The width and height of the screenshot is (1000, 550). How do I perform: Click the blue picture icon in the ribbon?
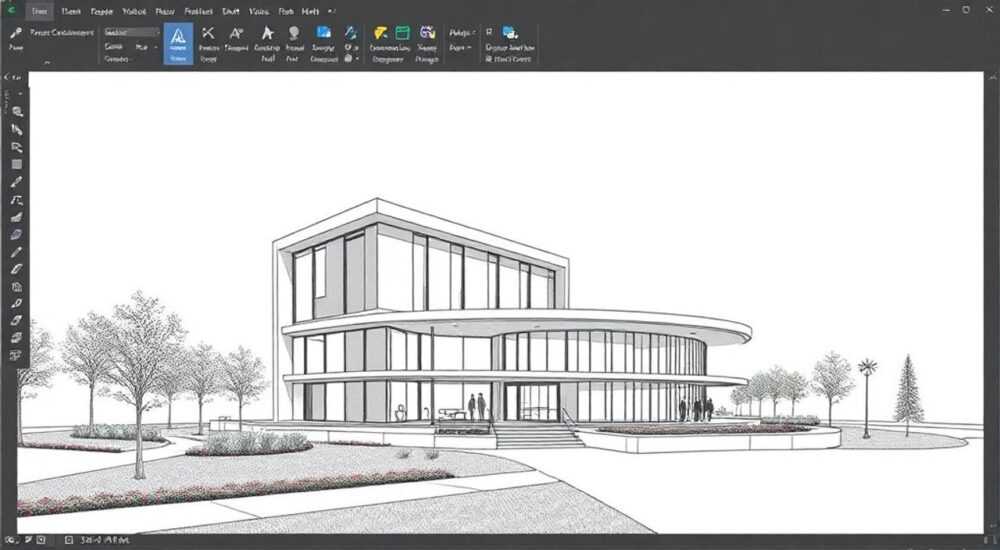click(x=324, y=33)
